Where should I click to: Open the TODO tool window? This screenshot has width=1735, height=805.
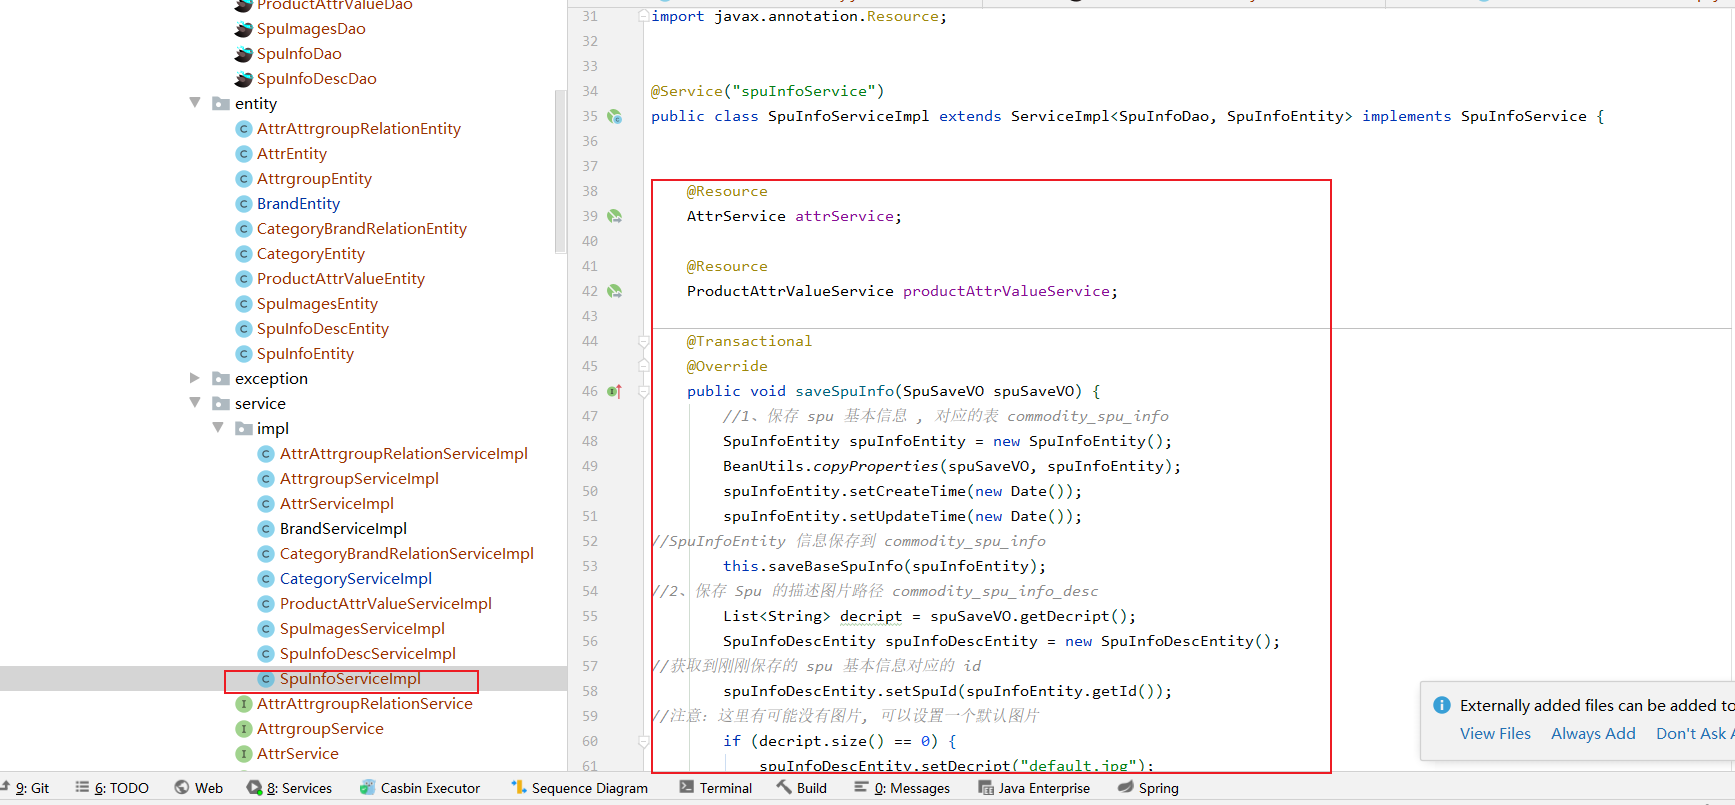tap(112, 788)
